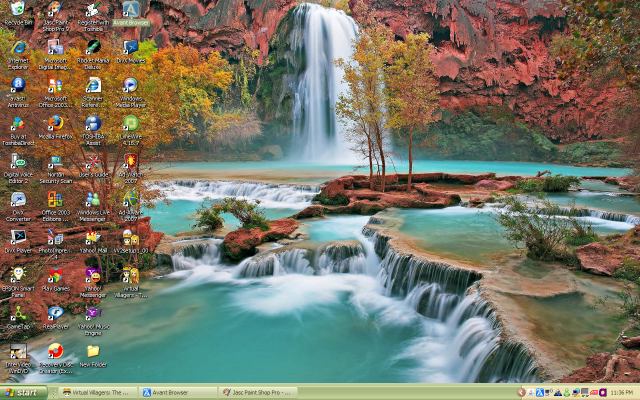The image size is (640, 400).
Task: Select the GameTap desktop icon
Action: pos(18,313)
